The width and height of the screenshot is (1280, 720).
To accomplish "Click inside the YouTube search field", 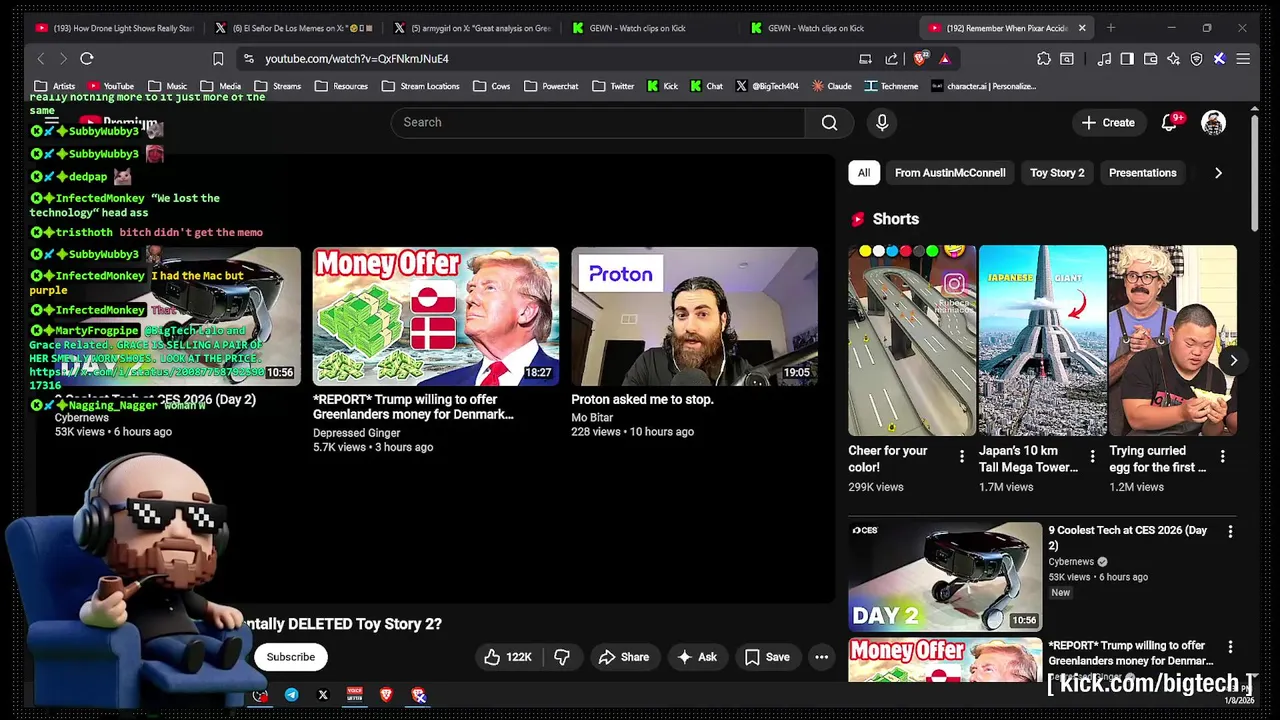I will 597,122.
